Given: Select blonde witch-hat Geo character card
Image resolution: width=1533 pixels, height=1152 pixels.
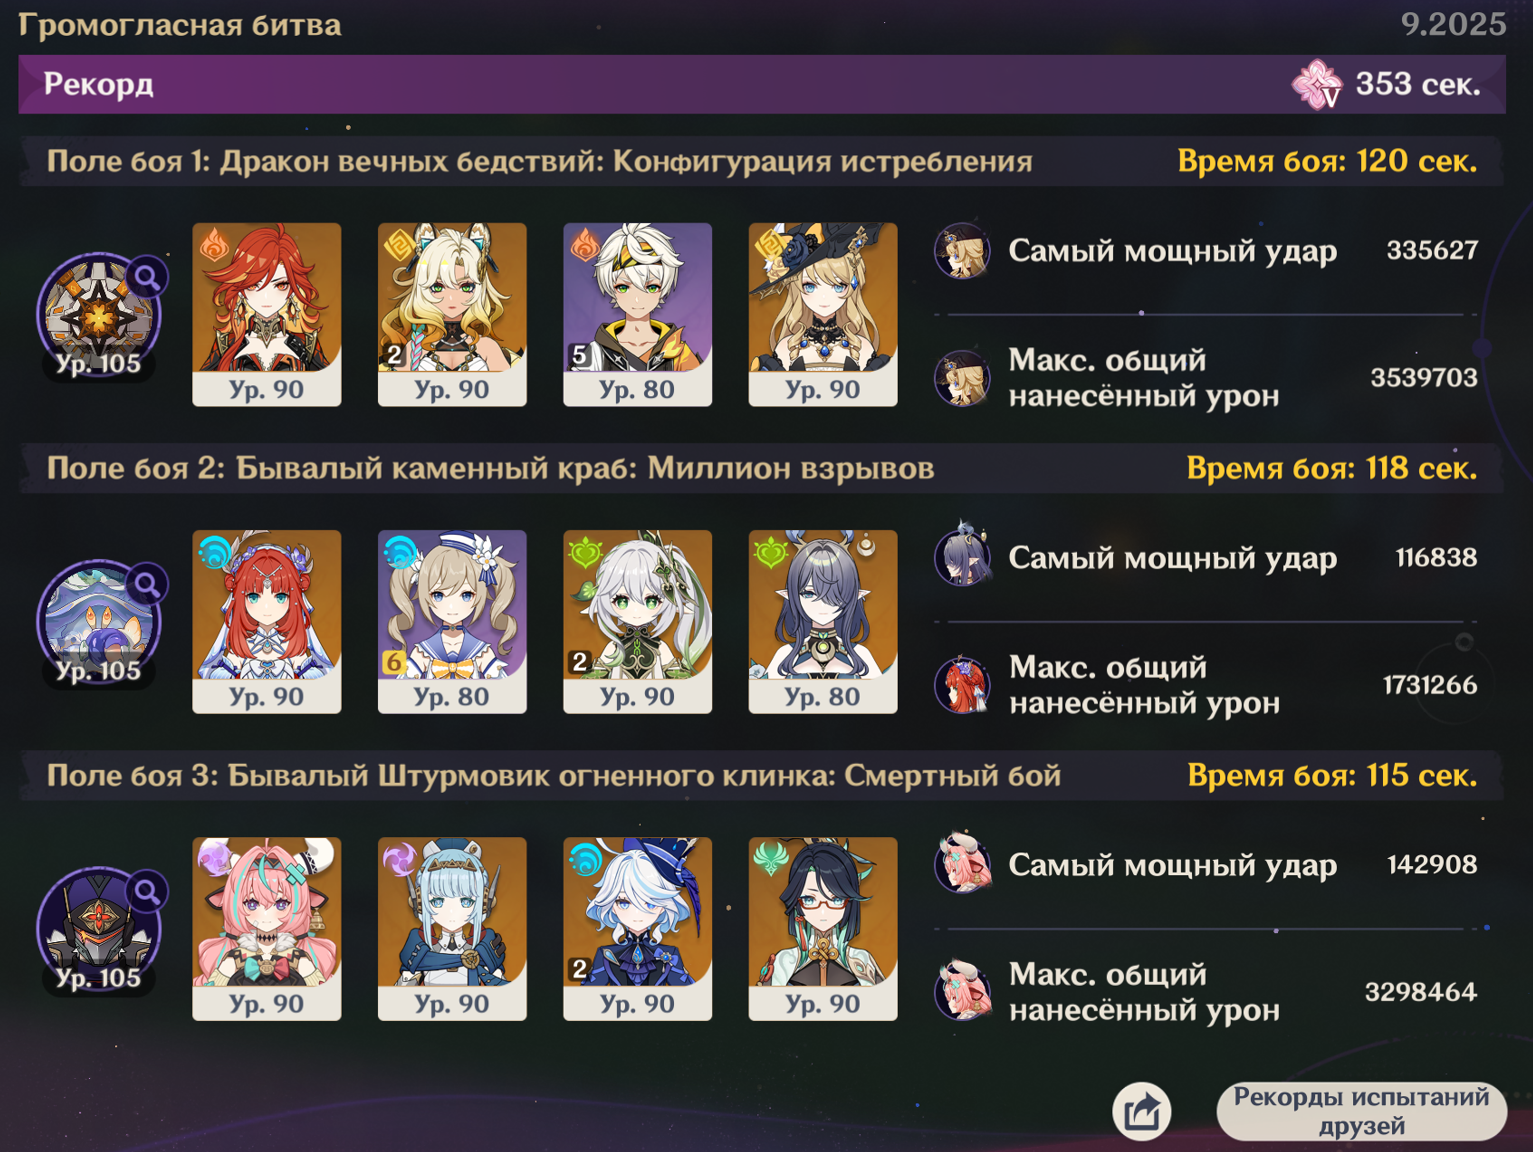Looking at the screenshot, I should (823, 314).
